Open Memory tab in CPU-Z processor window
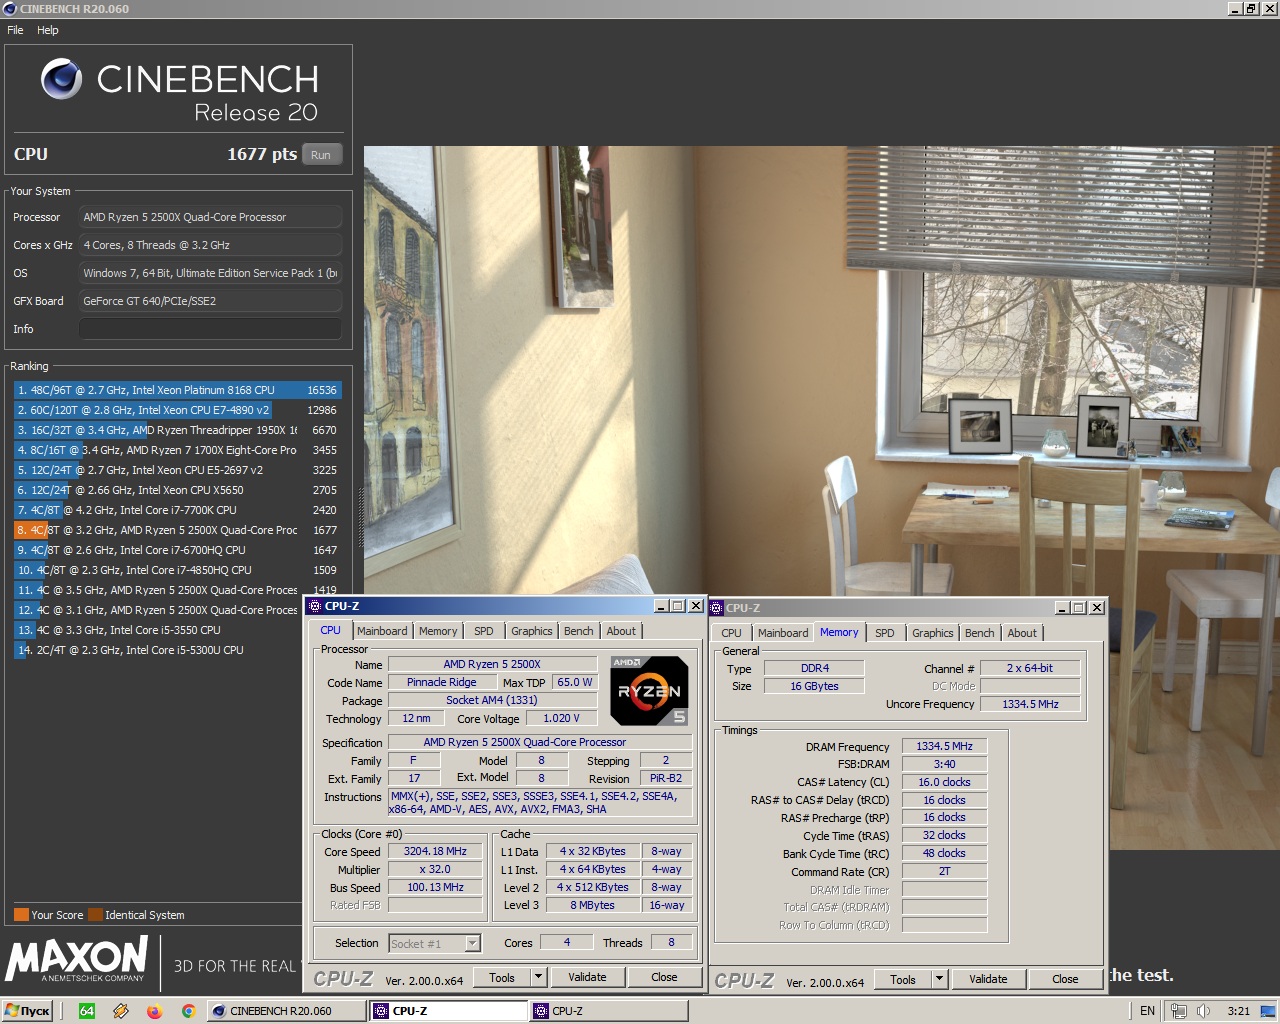Screen dimensions: 1280x1024 [x=438, y=631]
